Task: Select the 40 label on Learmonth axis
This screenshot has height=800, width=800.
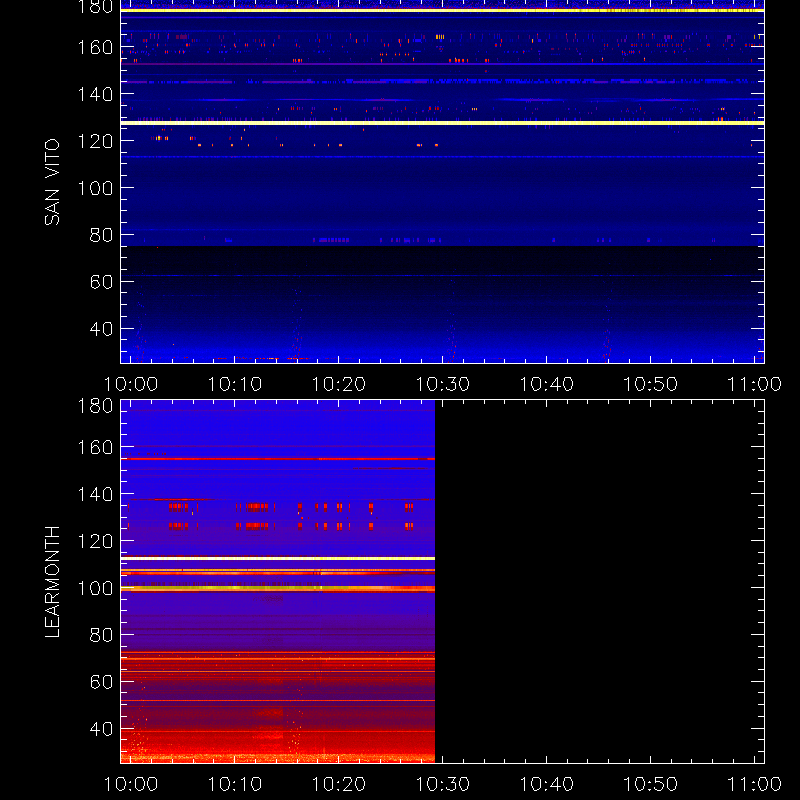Action: [101, 729]
